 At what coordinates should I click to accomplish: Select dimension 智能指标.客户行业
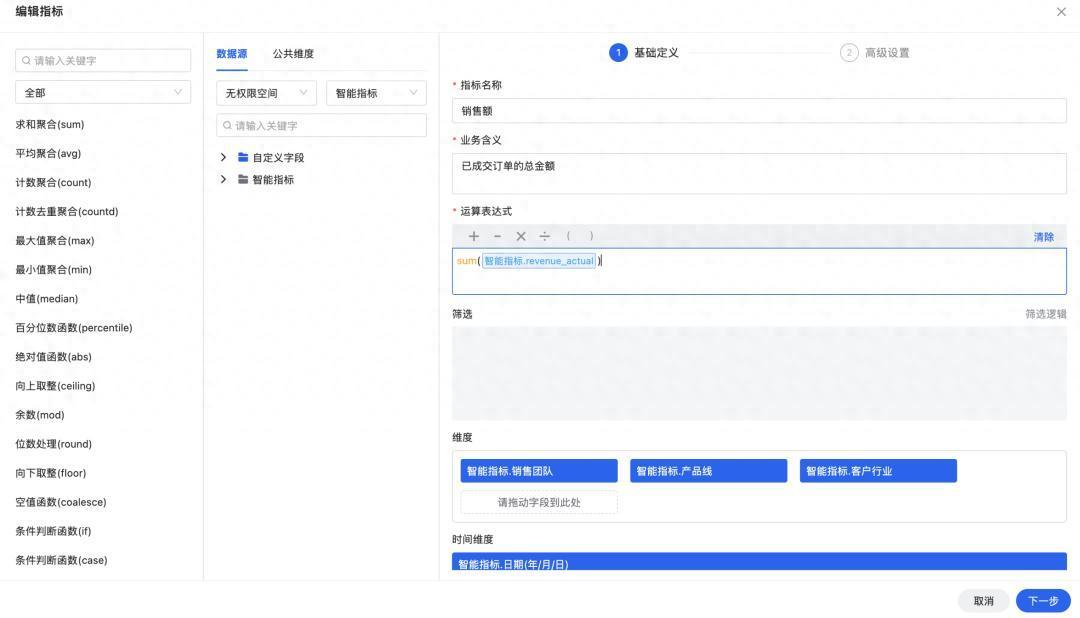point(878,471)
